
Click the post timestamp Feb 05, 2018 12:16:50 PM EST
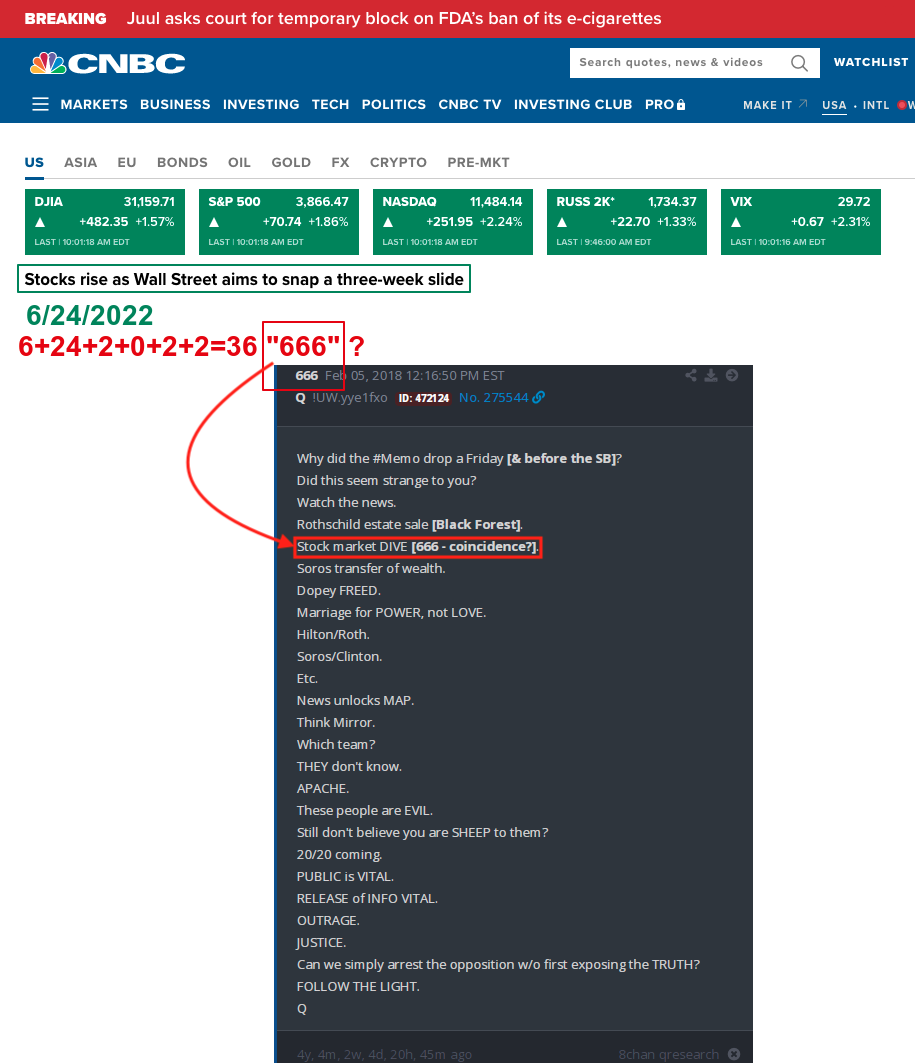pyautogui.click(x=415, y=375)
